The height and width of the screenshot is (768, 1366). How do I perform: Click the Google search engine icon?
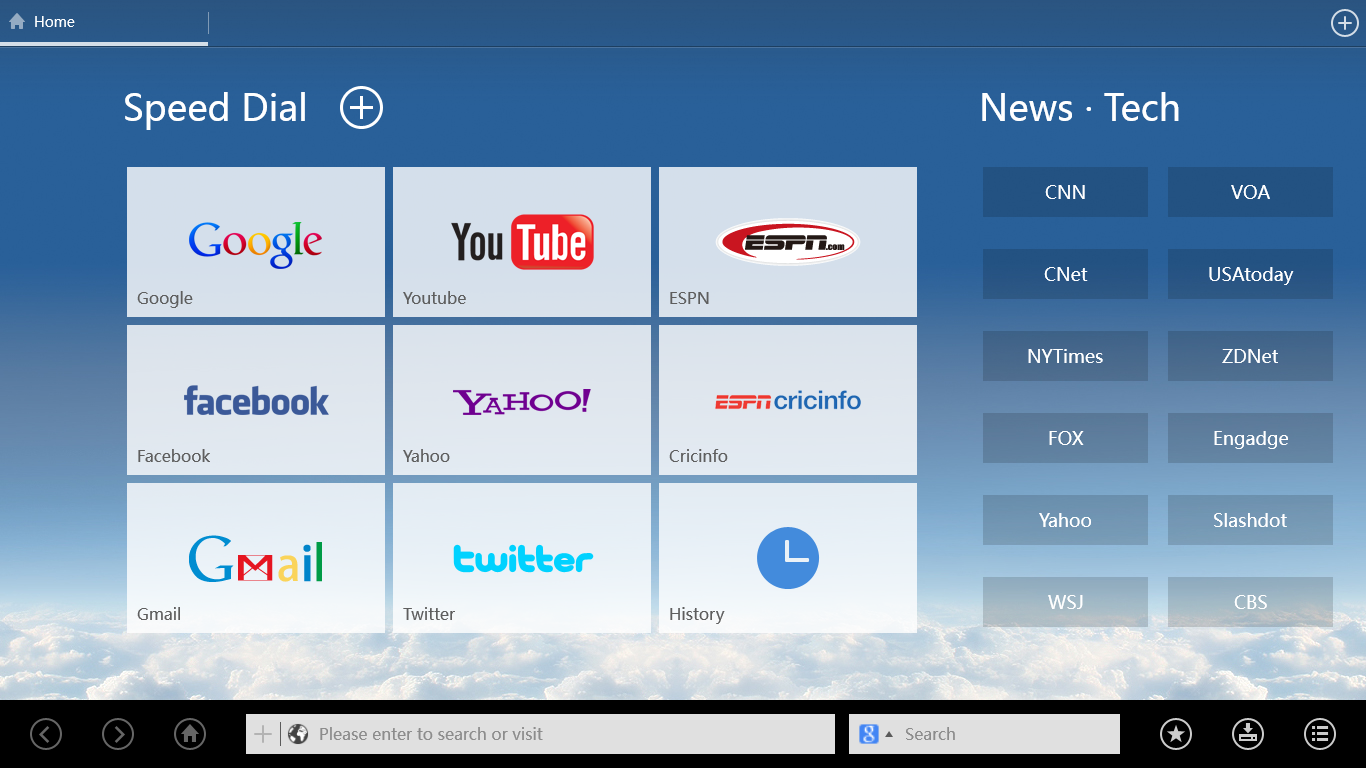(x=869, y=734)
